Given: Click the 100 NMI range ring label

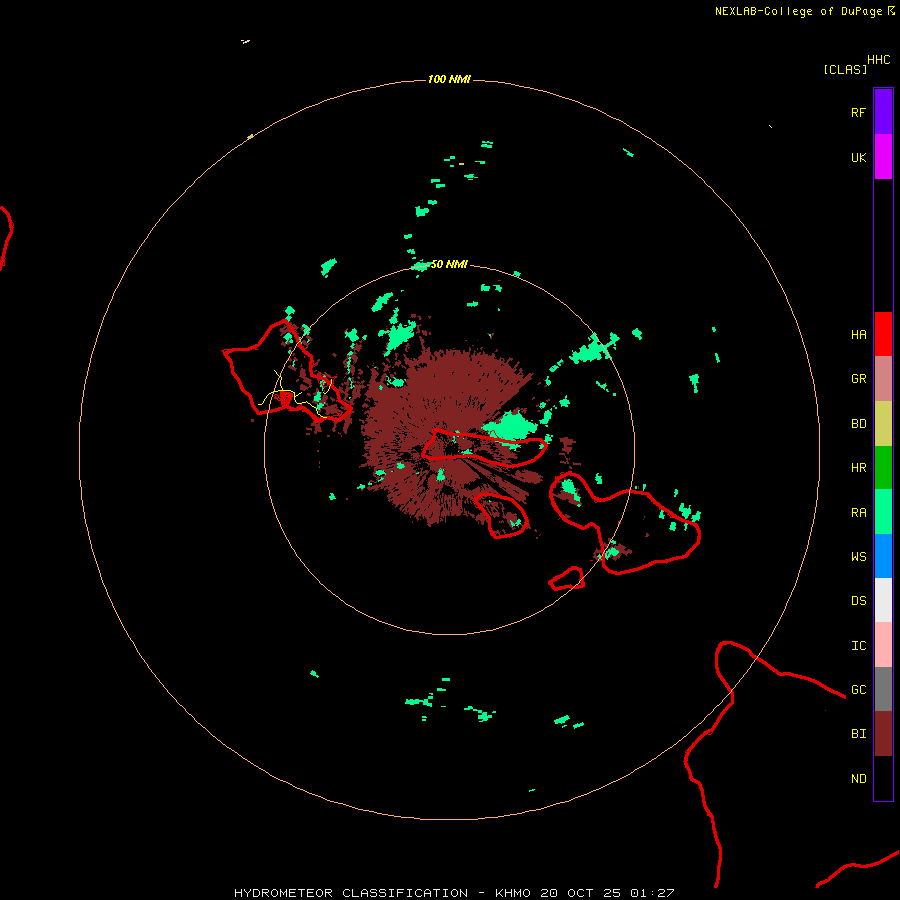Looking at the screenshot, I should pyautogui.click(x=449, y=79).
